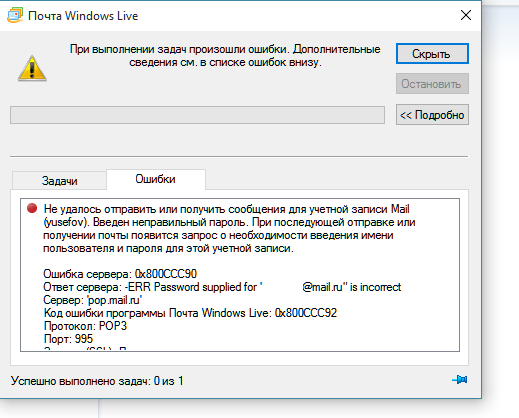This screenshot has width=519, height=418.
Task: Click the yellow warning triangle icon
Action: (32, 68)
